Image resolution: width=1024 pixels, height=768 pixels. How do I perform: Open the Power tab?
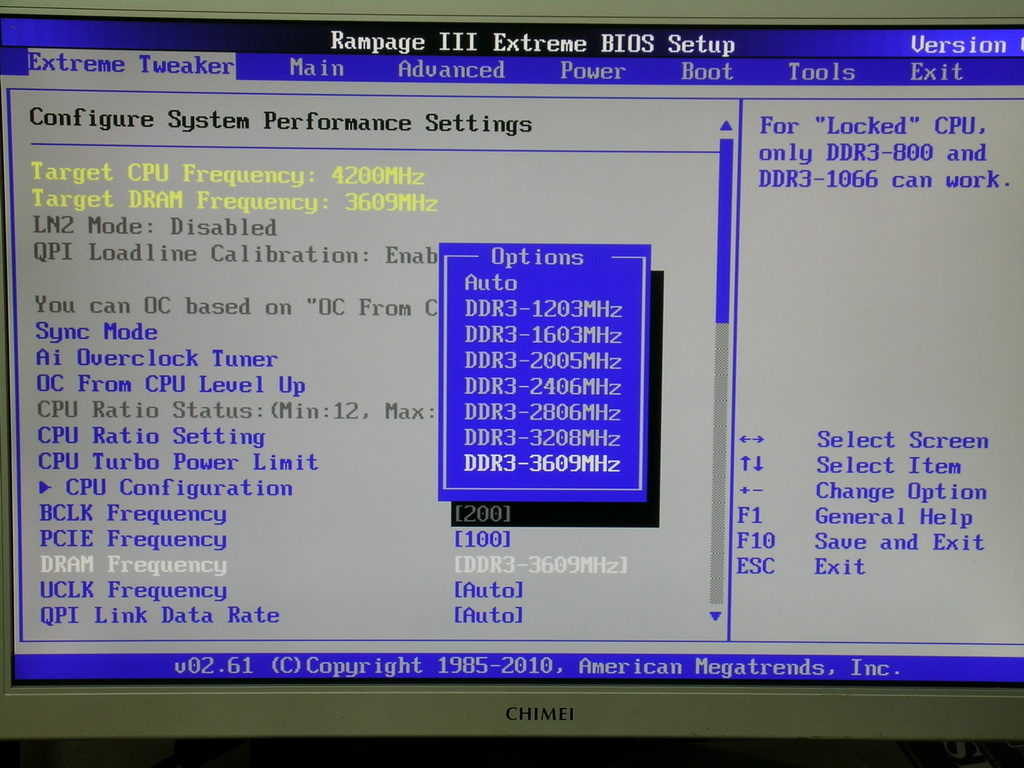click(592, 71)
